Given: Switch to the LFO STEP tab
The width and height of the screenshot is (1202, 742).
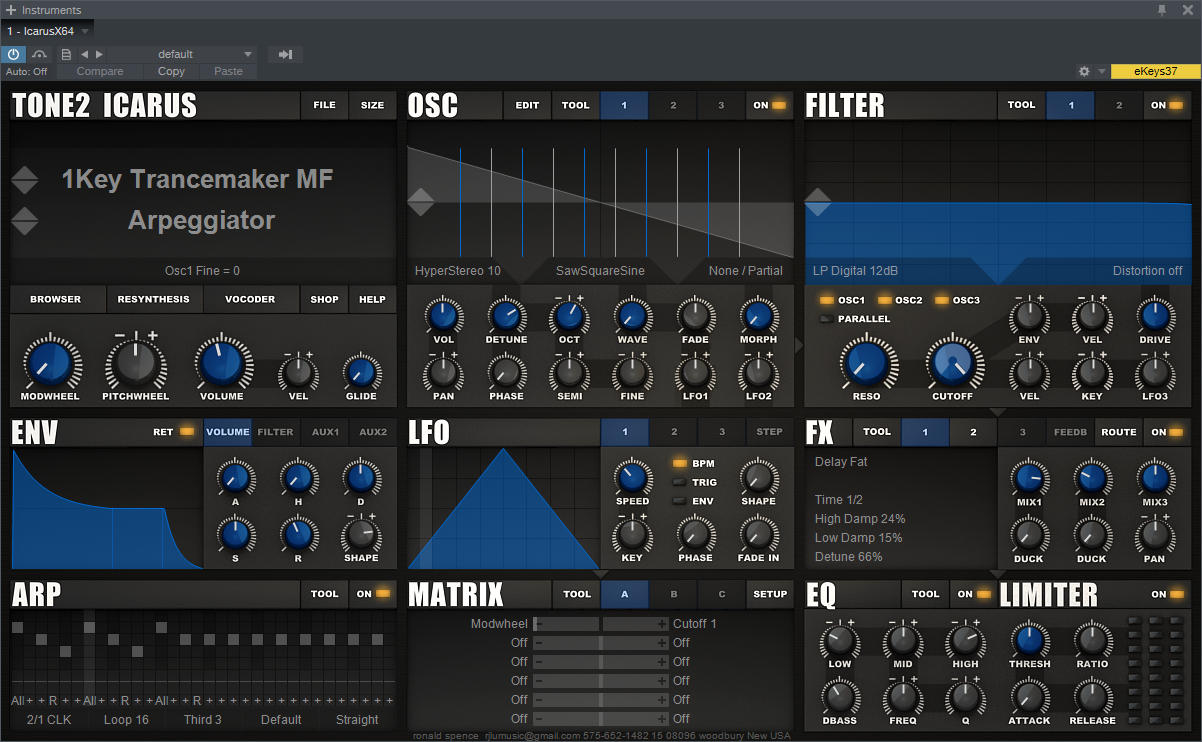Looking at the screenshot, I should [770, 432].
